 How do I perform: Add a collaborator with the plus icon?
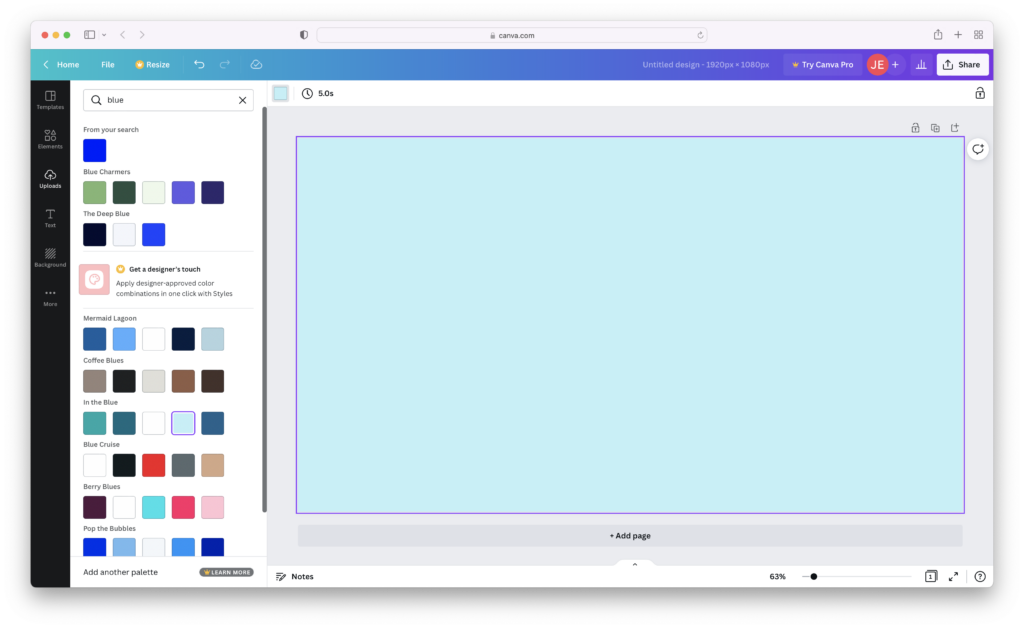[x=895, y=65]
